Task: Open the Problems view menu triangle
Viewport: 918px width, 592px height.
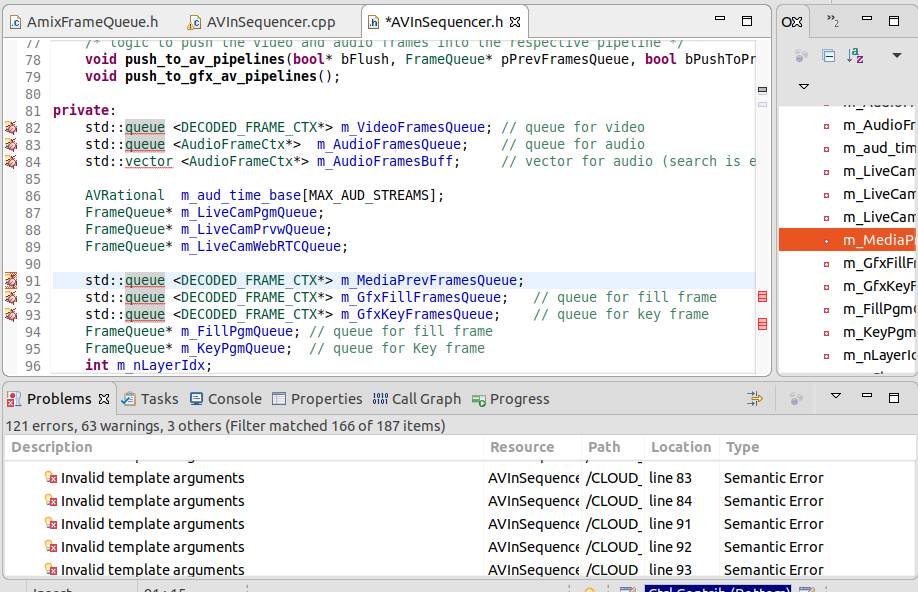Action: point(836,396)
